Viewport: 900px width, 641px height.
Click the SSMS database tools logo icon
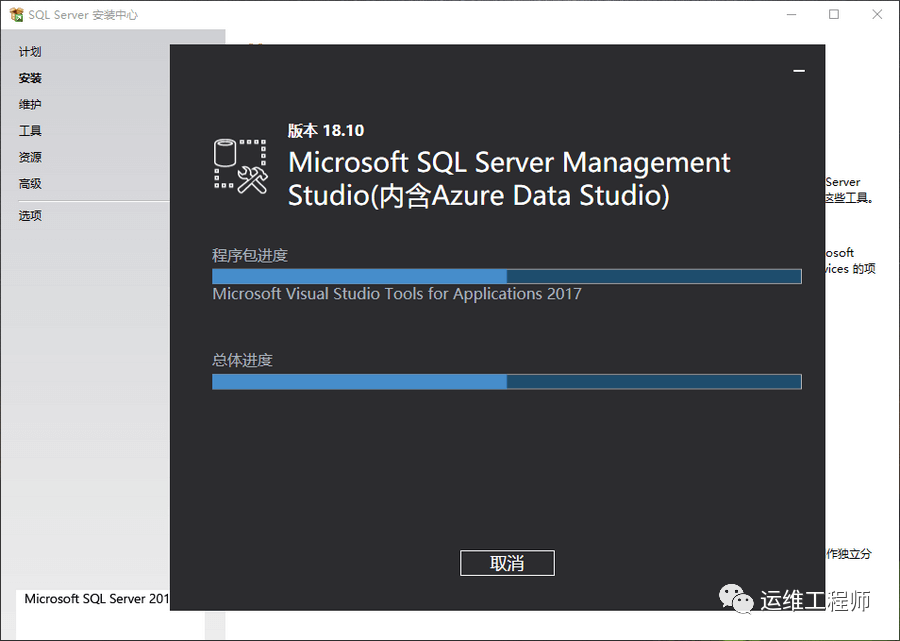240,166
